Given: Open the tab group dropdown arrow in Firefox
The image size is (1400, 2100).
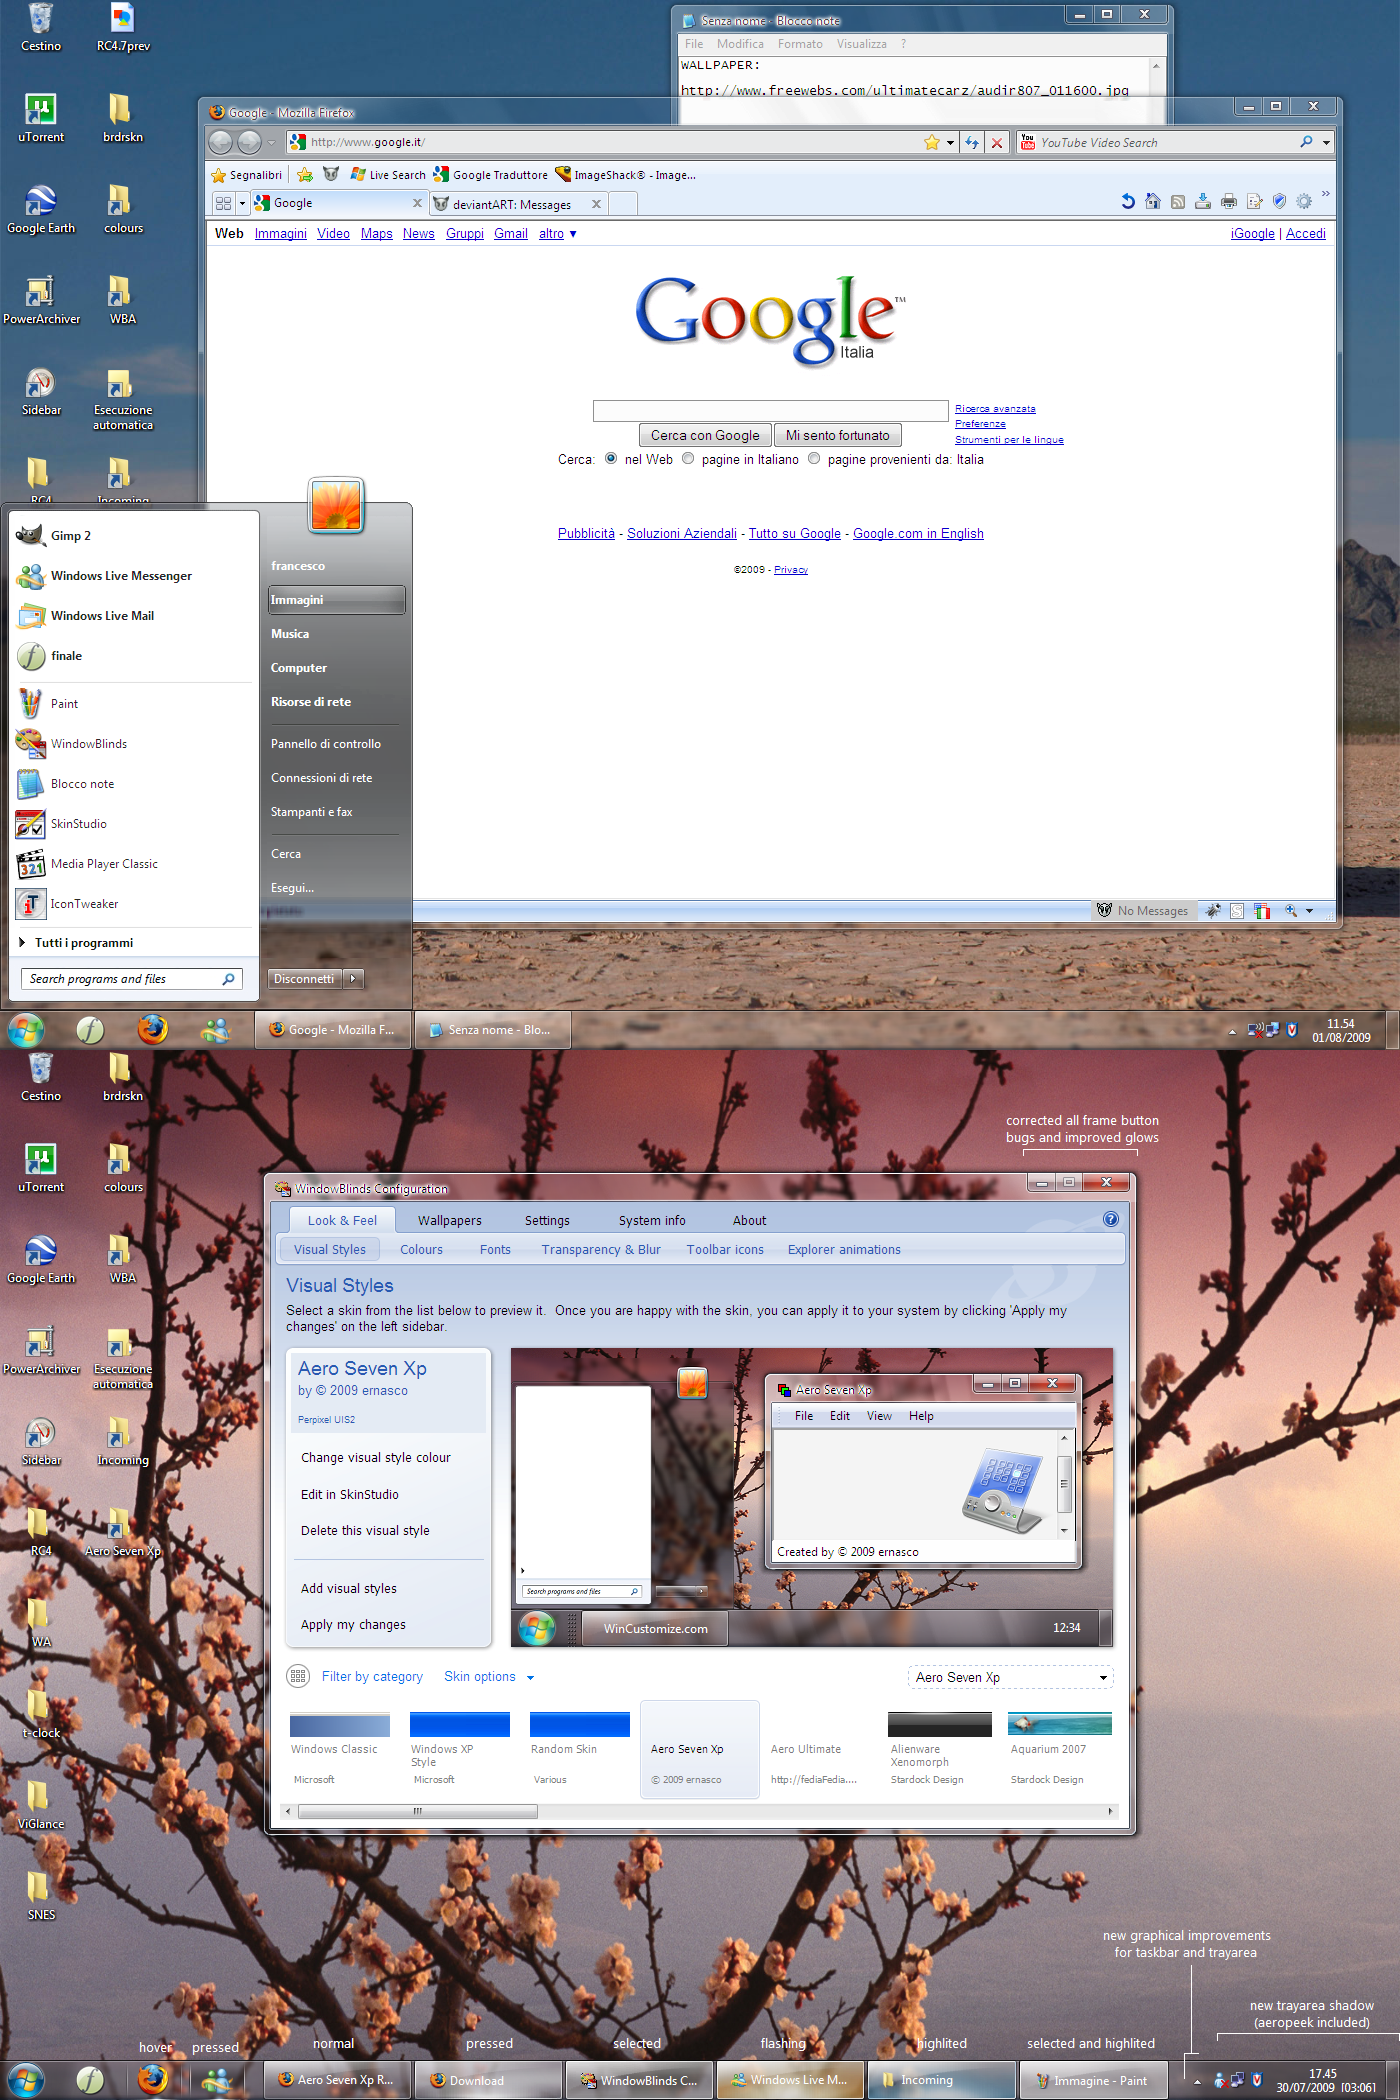Looking at the screenshot, I should tap(242, 203).
